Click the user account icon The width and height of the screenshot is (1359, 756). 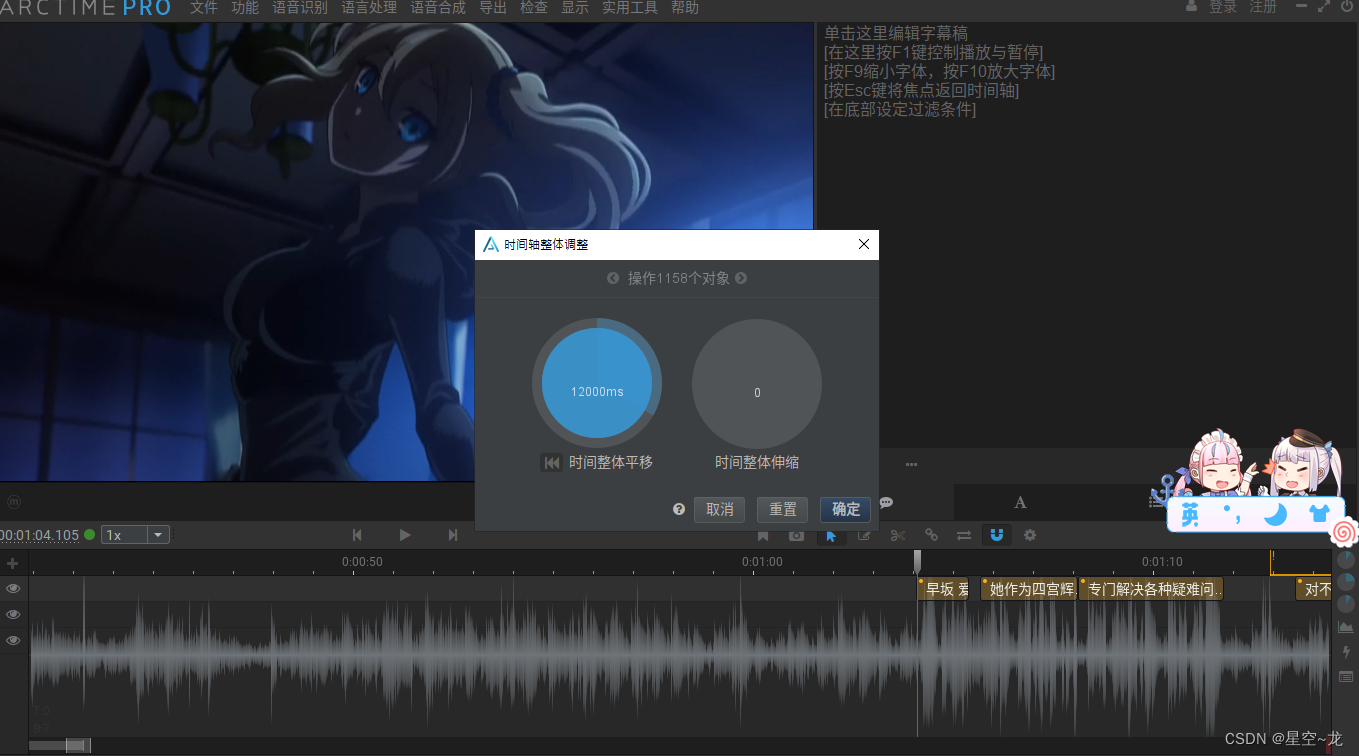pyautogui.click(x=1191, y=6)
